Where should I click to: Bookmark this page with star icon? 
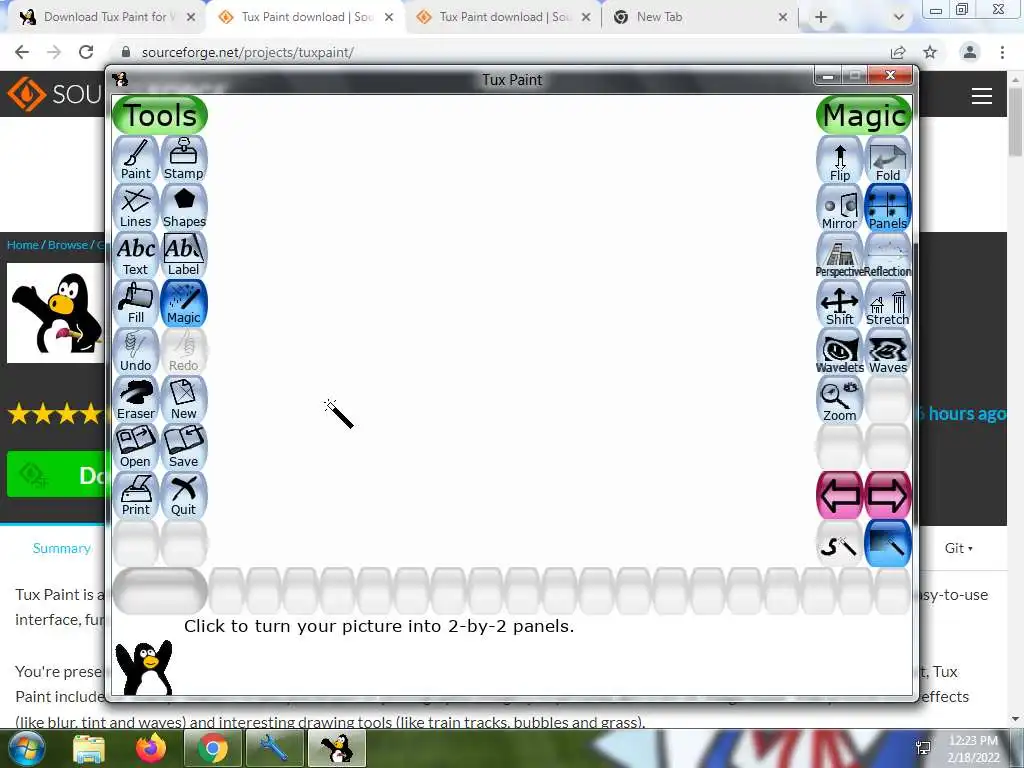pyautogui.click(x=930, y=52)
